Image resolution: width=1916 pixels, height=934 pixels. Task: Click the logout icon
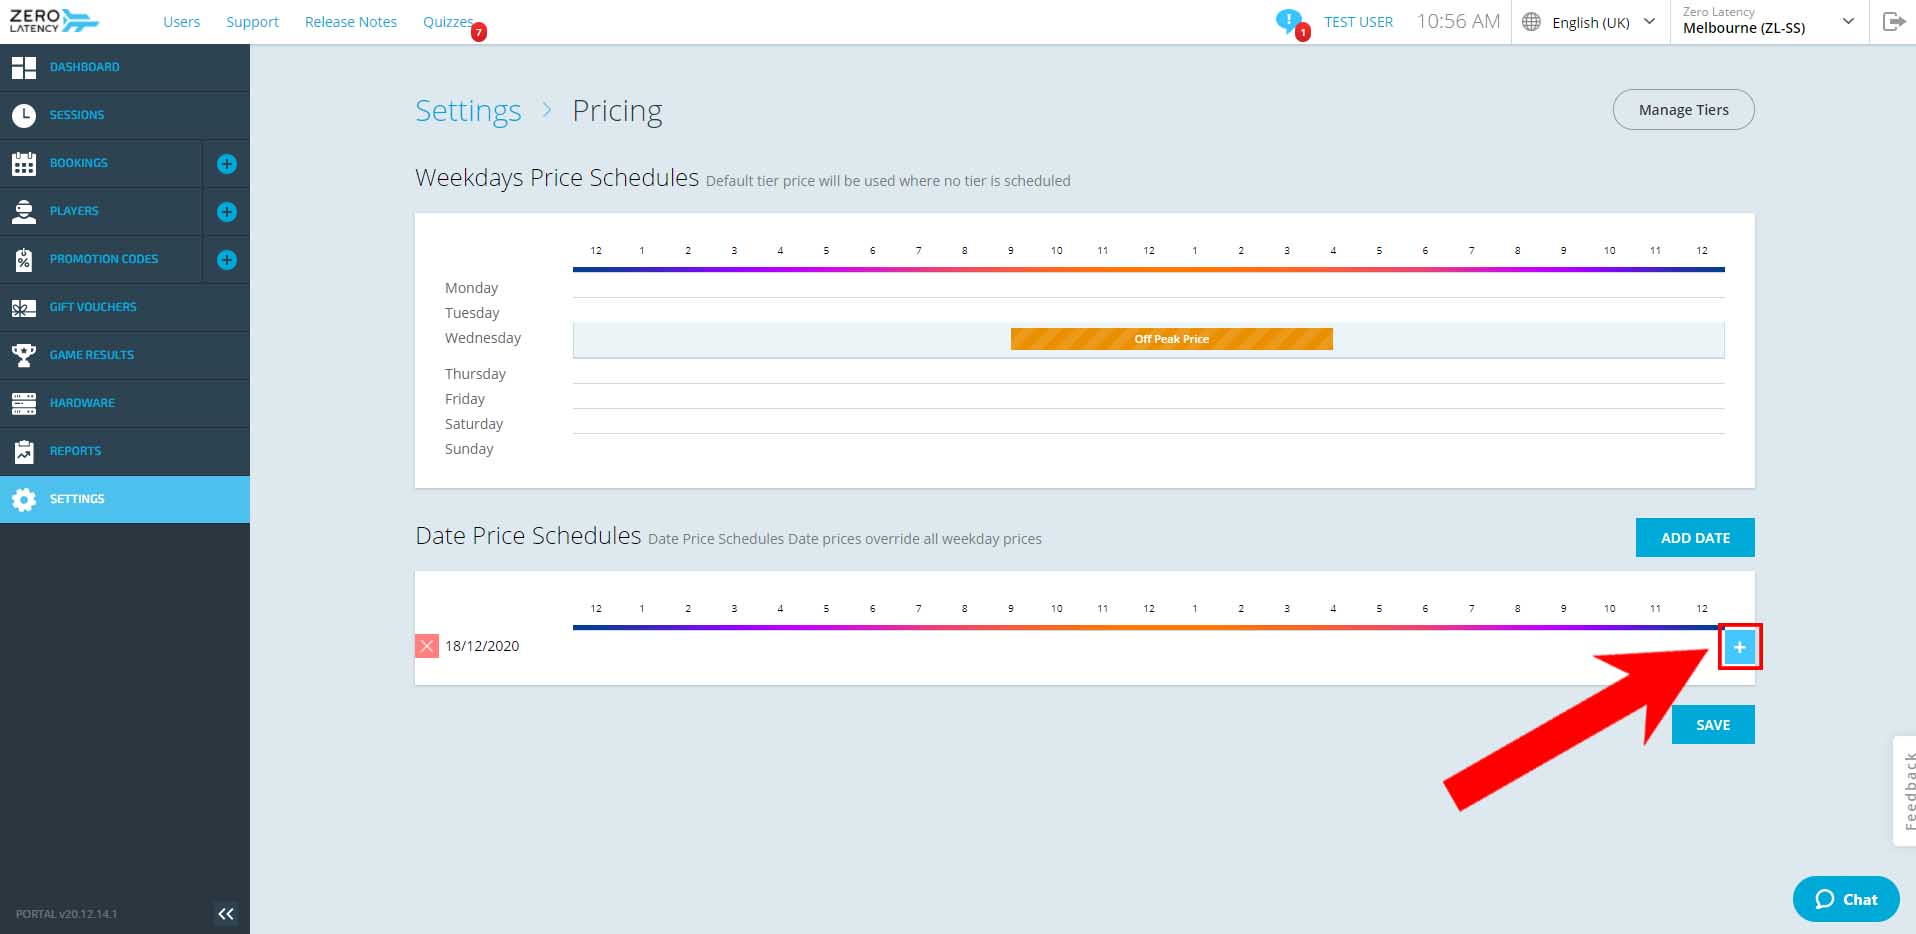pyautogui.click(x=1893, y=21)
